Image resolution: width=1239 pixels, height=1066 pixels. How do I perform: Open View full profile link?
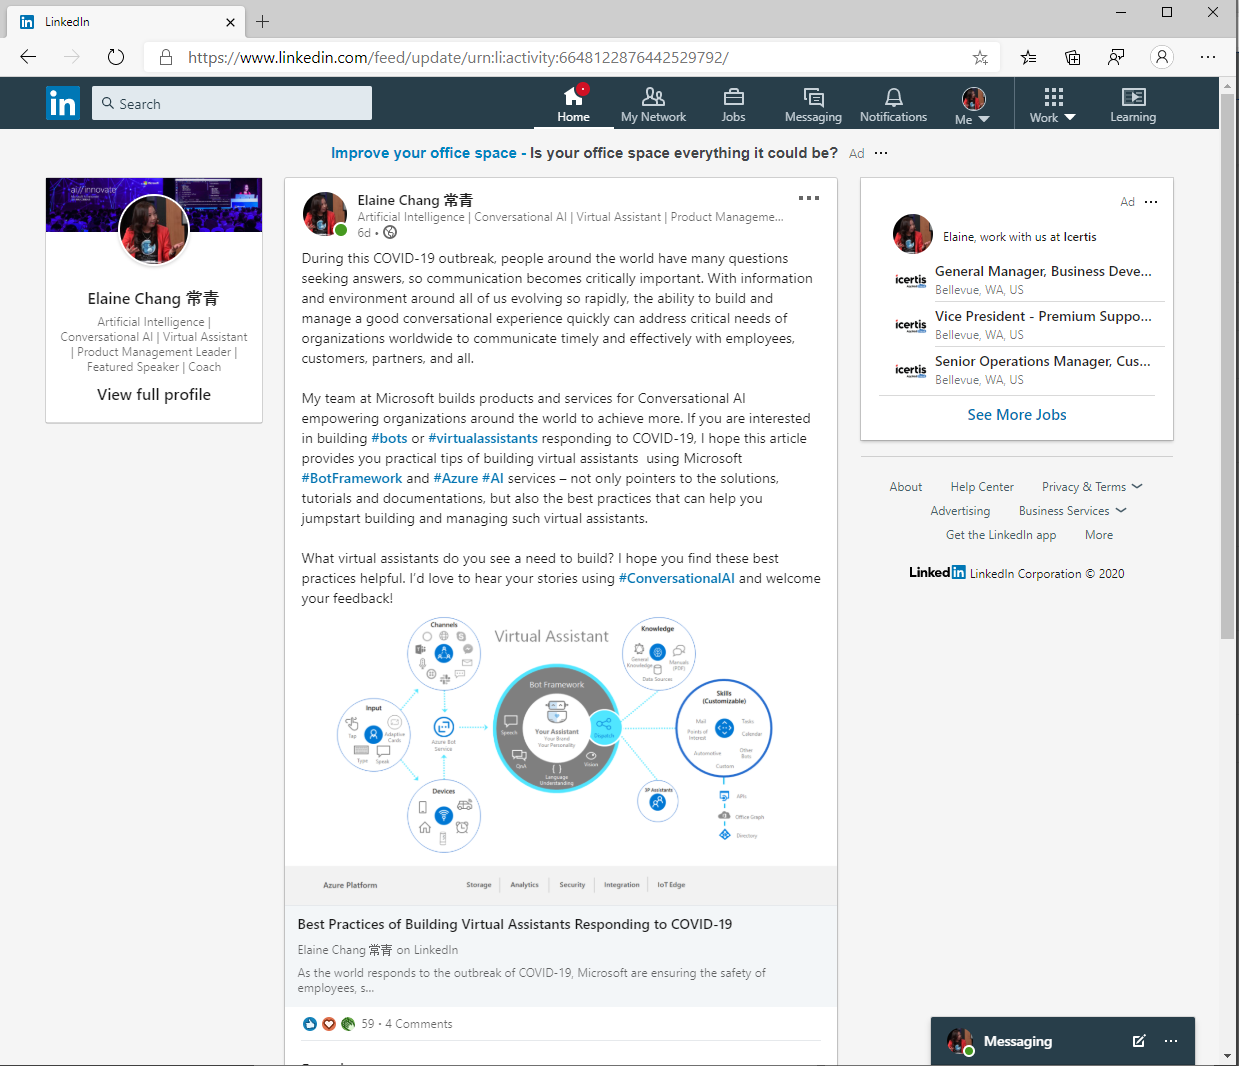(154, 394)
